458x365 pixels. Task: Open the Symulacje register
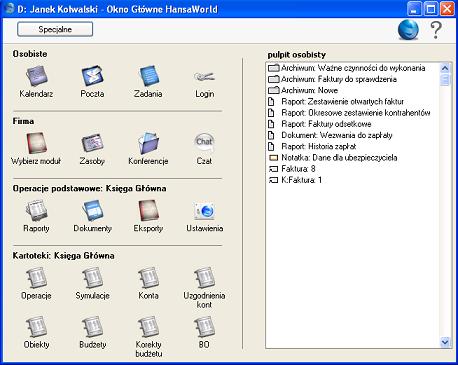coord(92,278)
